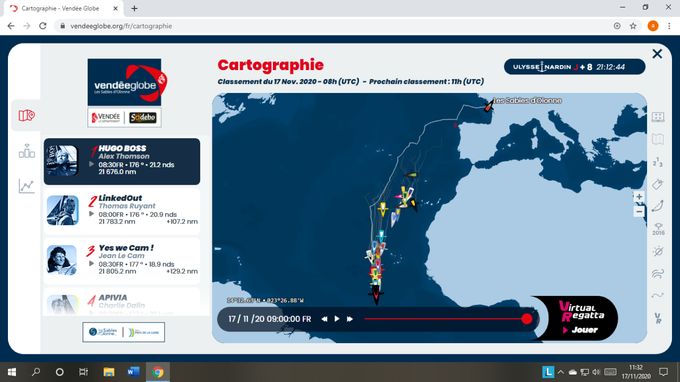This screenshot has height=382, width=680.
Task: Close the Cartographie overlay panel
Action: (657, 54)
